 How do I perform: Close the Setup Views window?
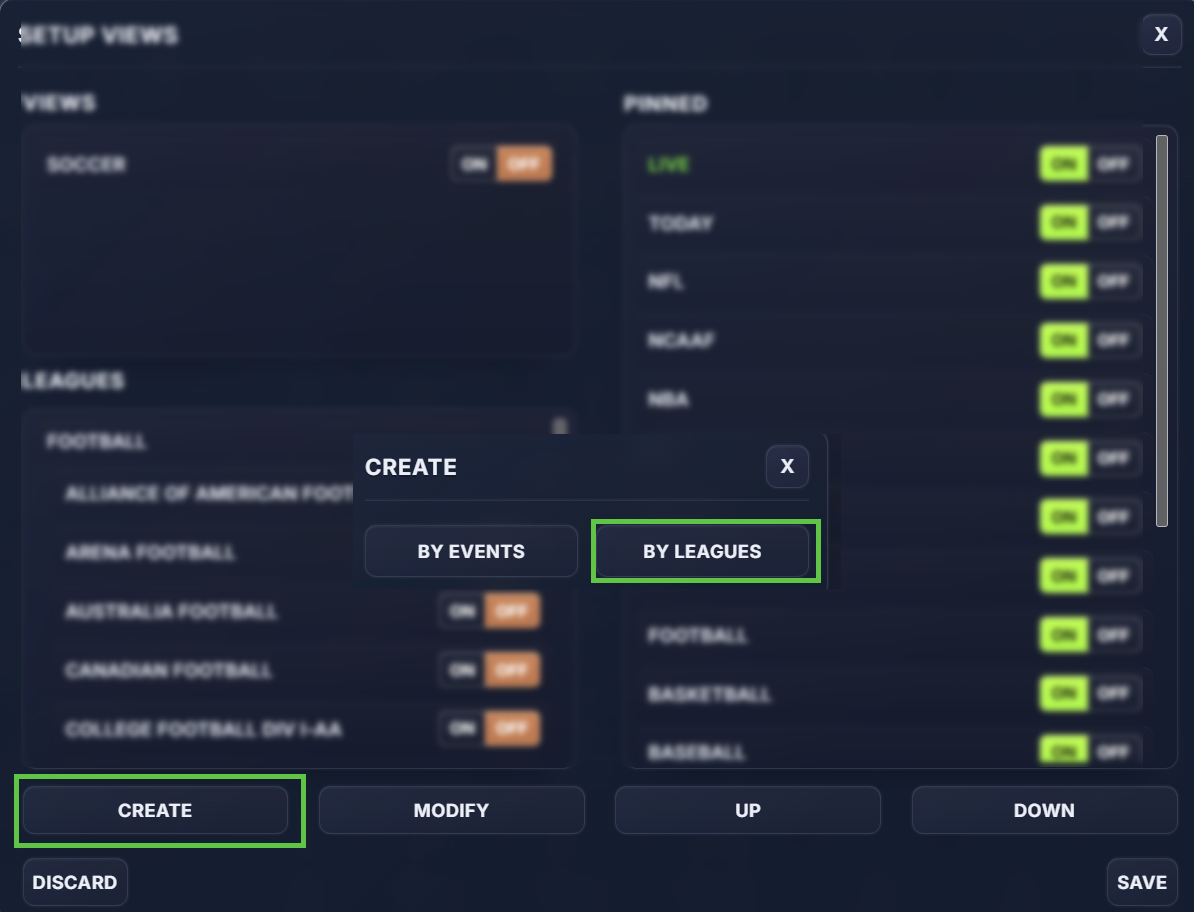pos(1160,34)
